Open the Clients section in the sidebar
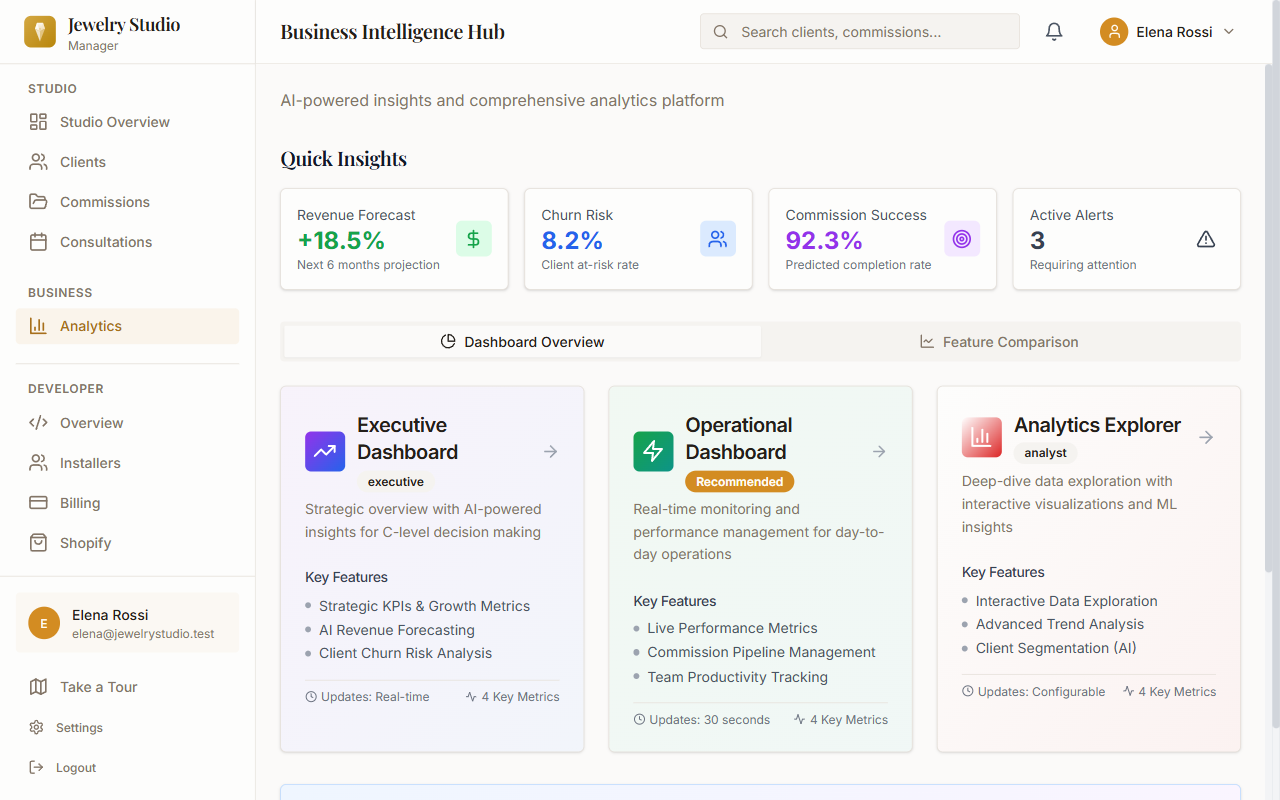1280x800 pixels. [80, 161]
